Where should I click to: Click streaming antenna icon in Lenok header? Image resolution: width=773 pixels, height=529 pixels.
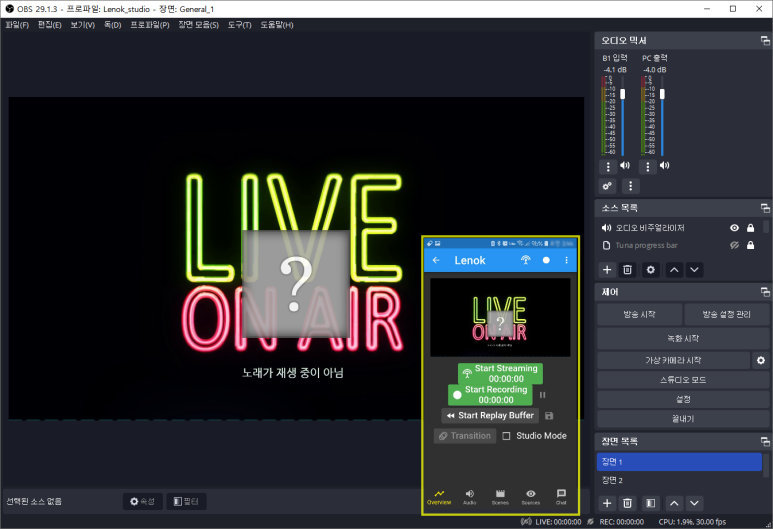tap(526, 260)
